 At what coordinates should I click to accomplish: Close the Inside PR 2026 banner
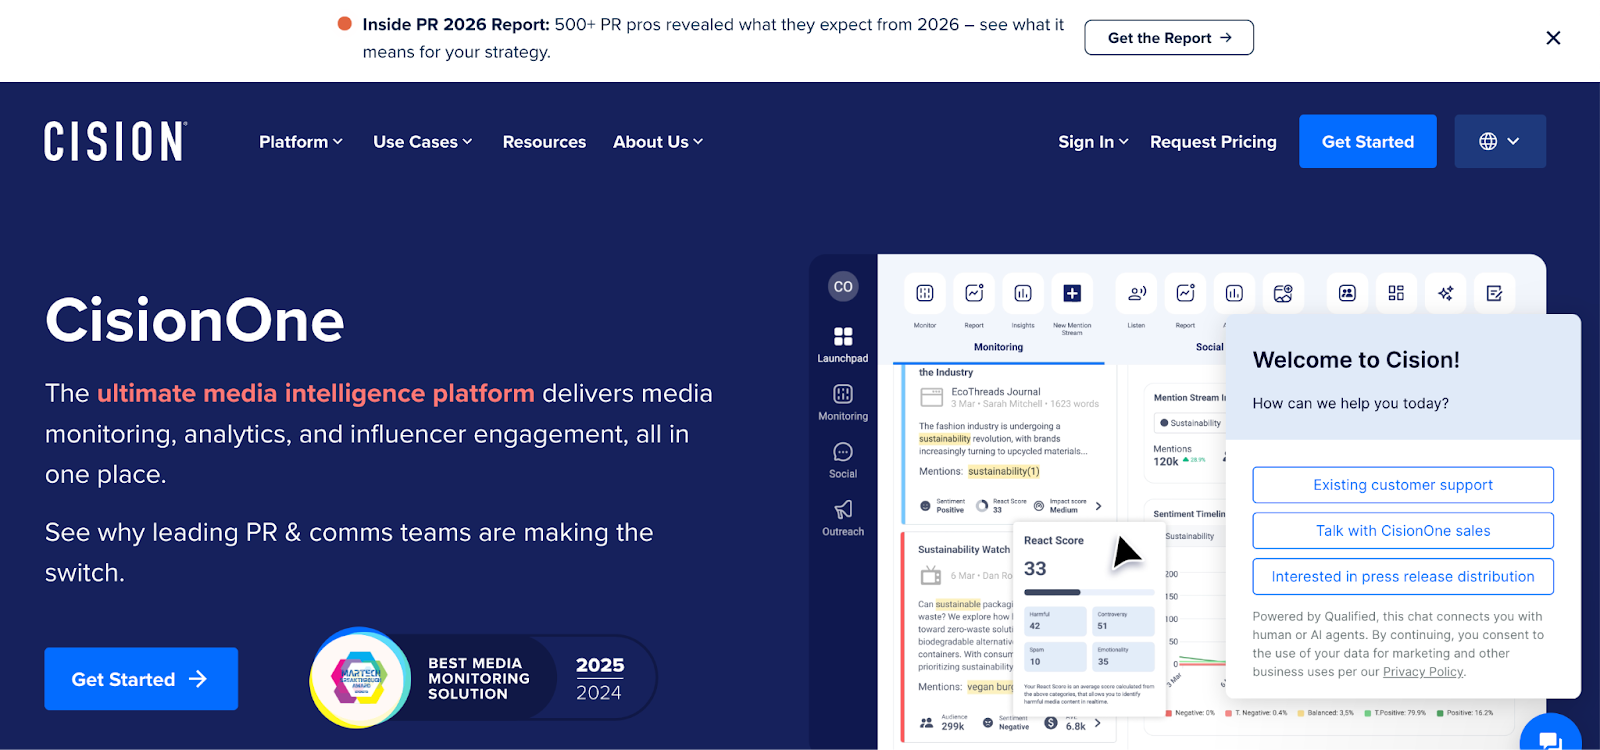(x=1553, y=38)
